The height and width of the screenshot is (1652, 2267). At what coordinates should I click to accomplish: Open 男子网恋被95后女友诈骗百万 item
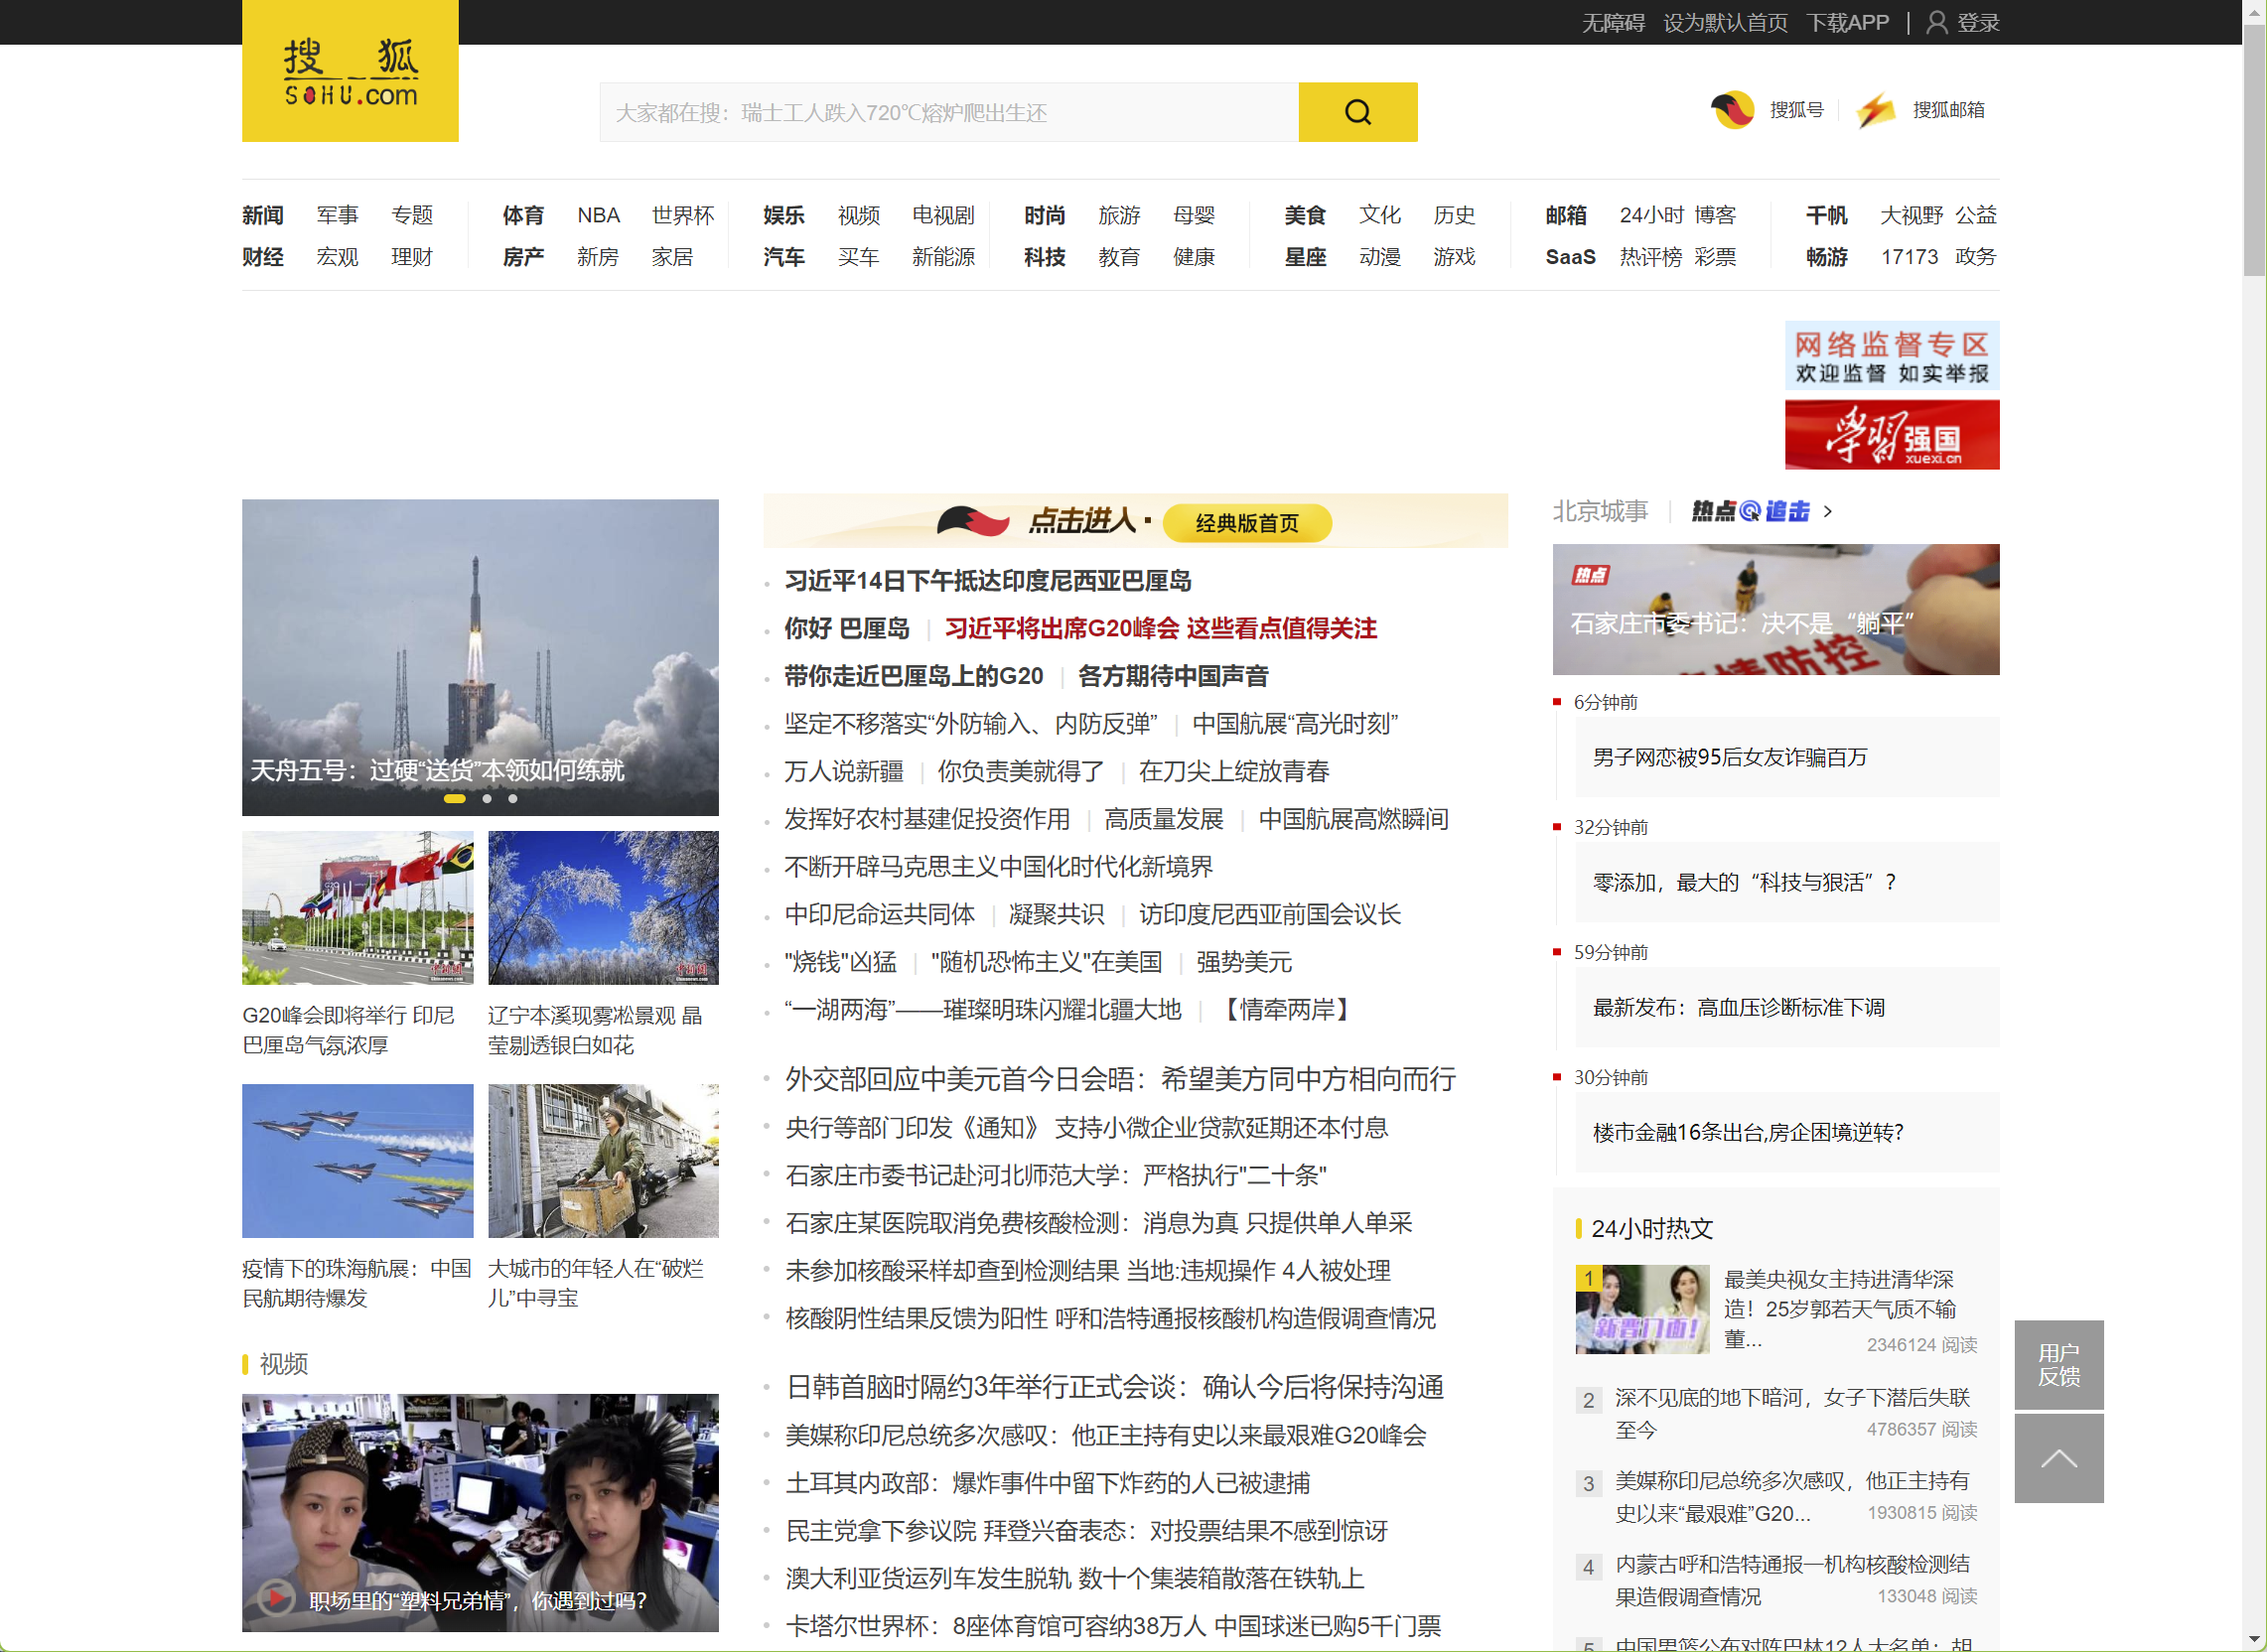tap(1729, 757)
